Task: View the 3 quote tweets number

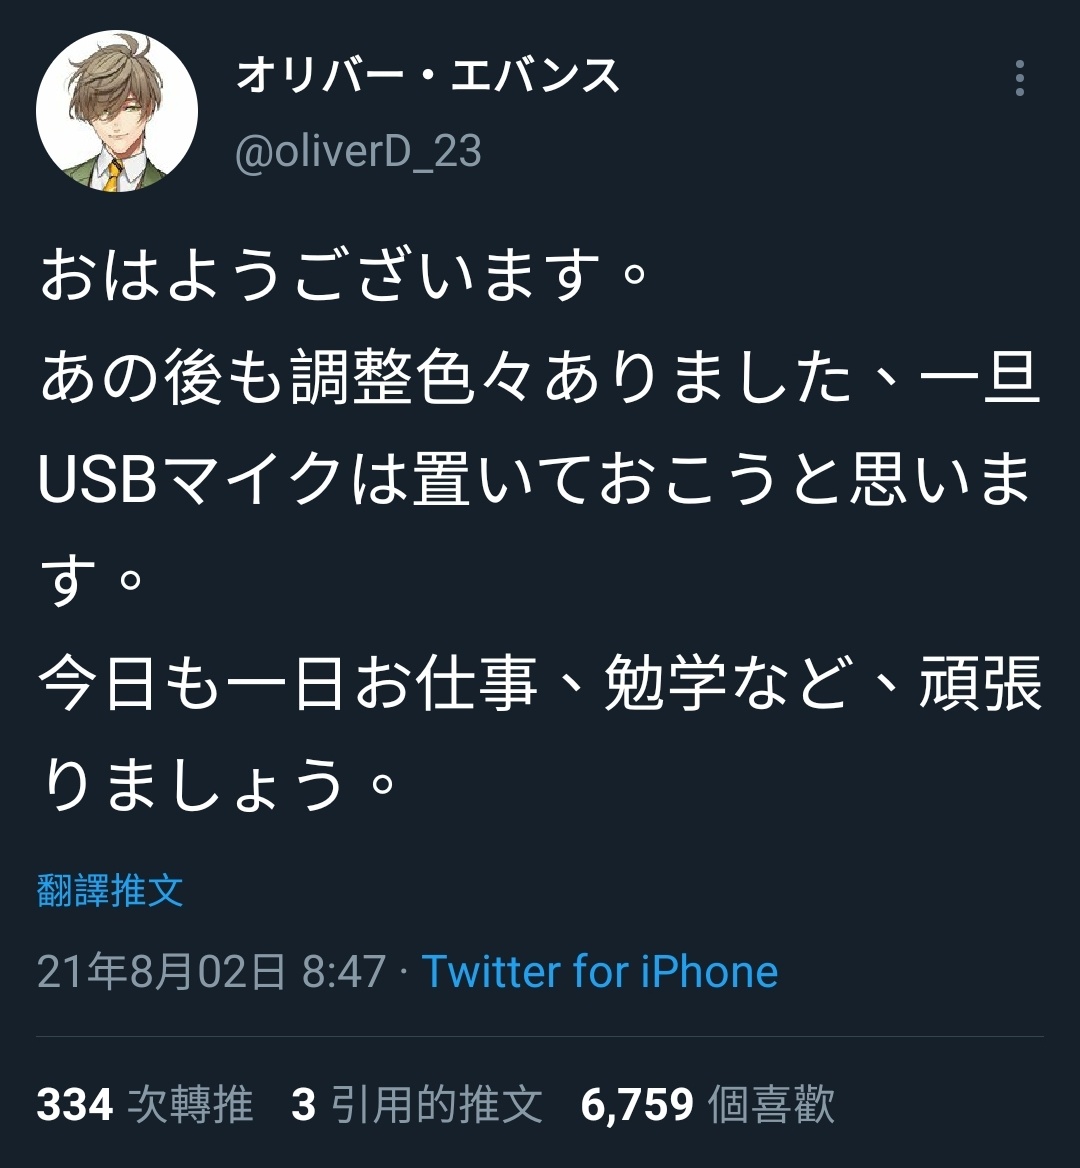Action: (304, 1104)
